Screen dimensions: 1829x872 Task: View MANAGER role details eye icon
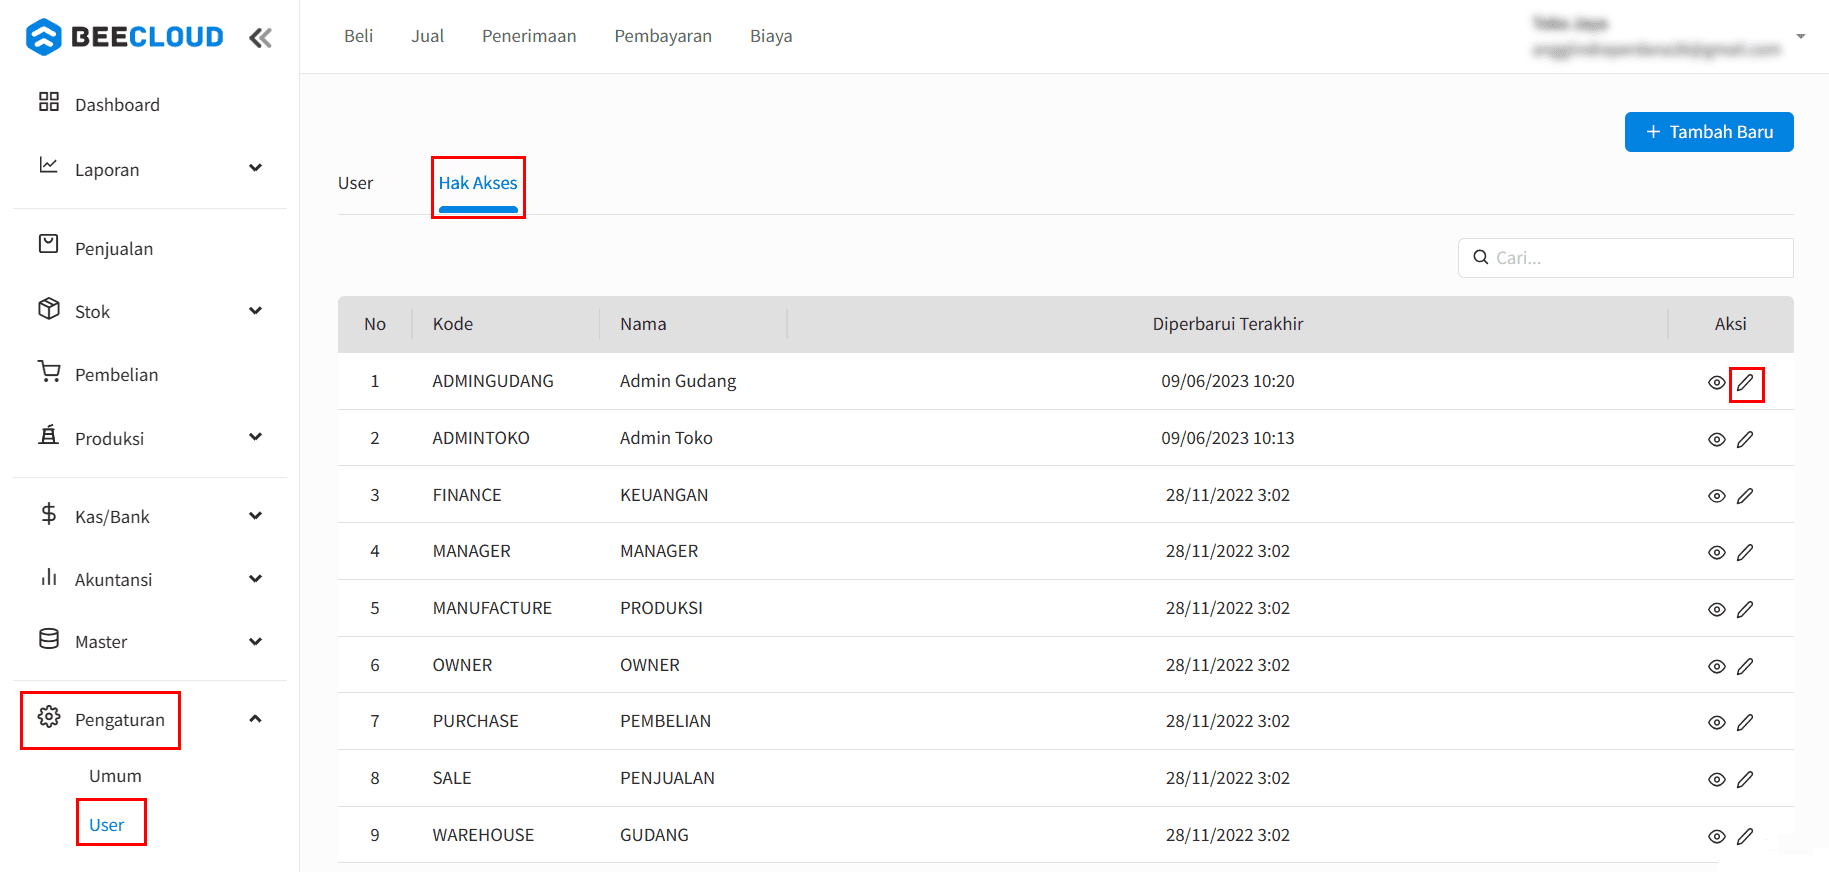coord(1716,553)
